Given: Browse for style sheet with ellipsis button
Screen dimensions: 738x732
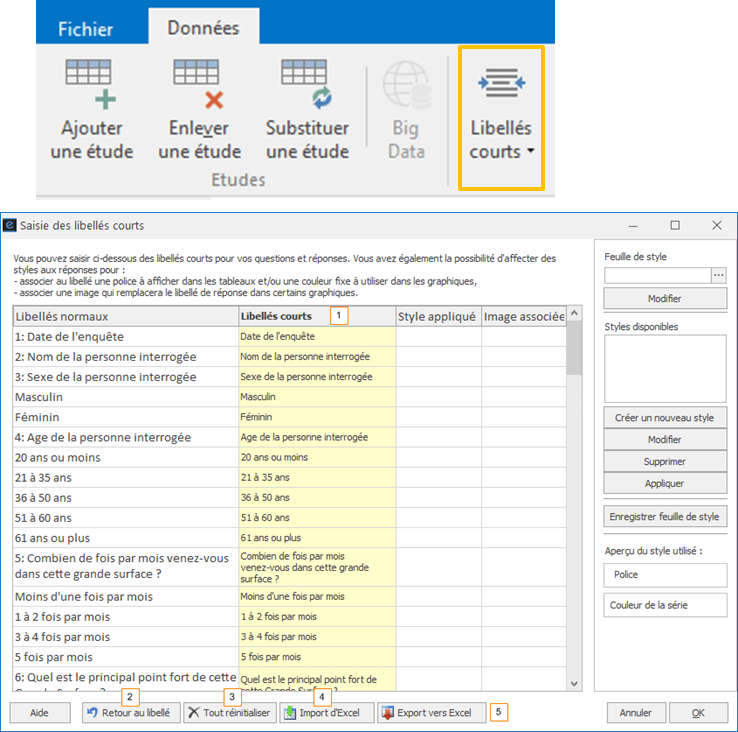Looking at the screenshot, I should (x=718, y=275).
